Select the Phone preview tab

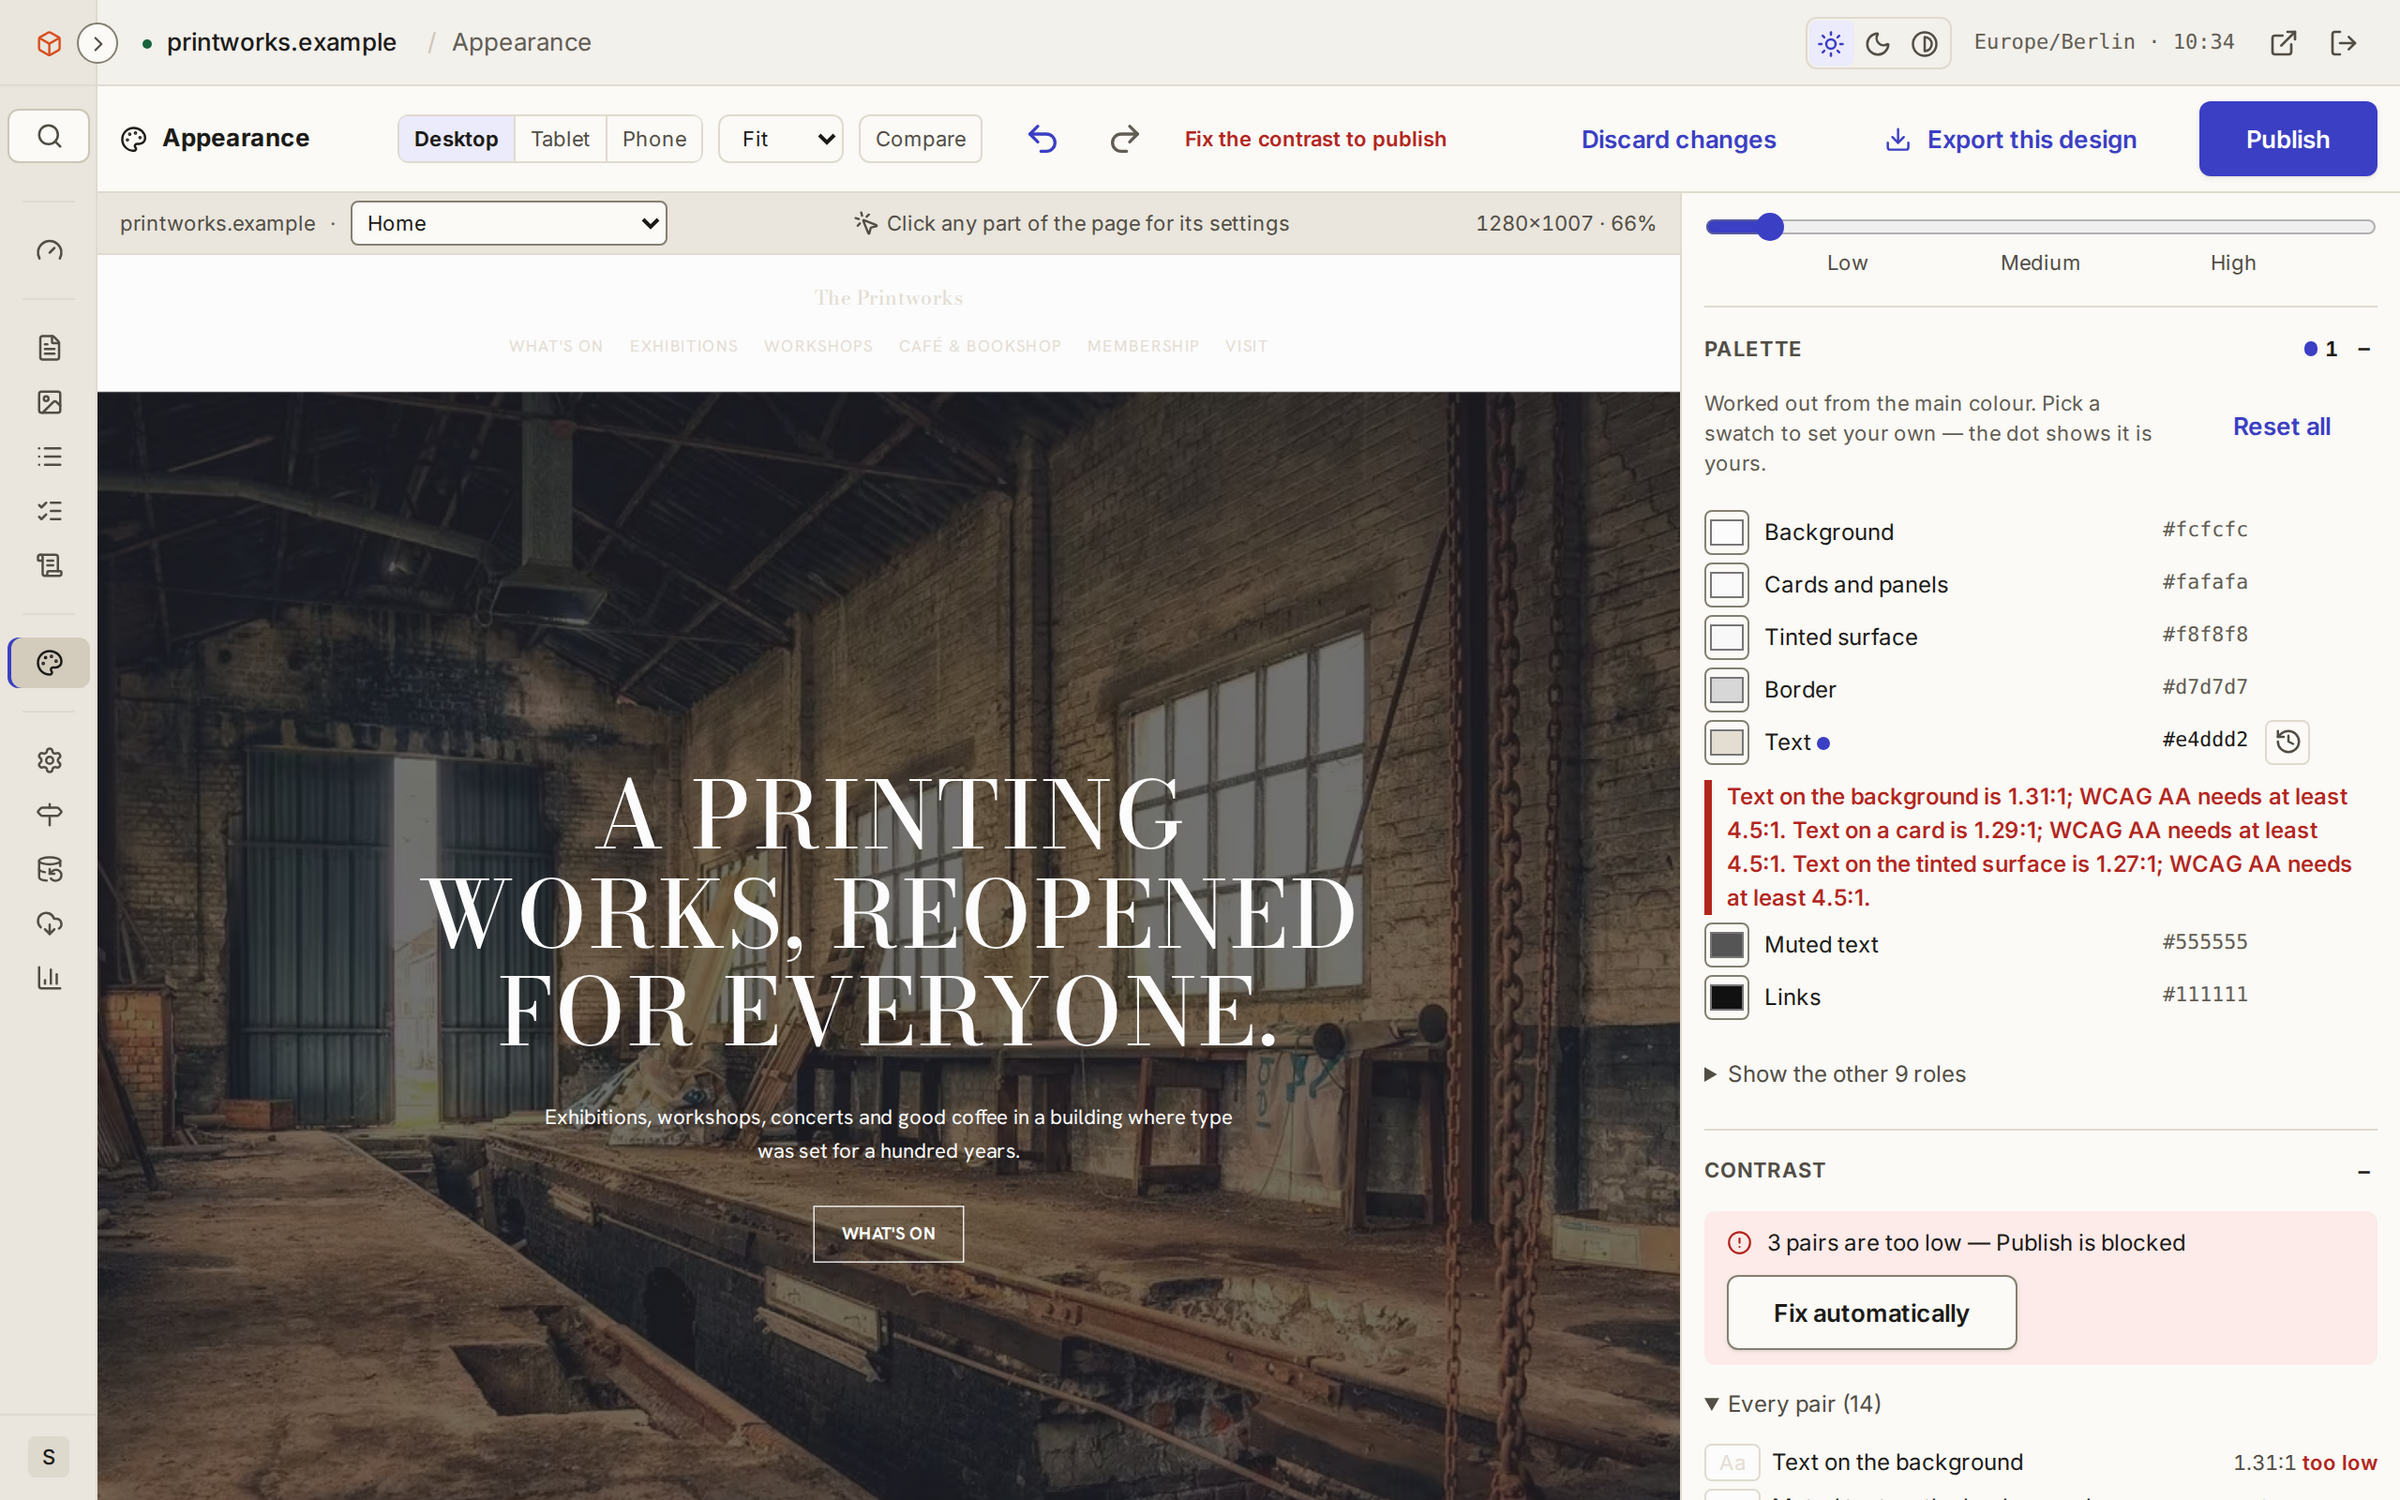[654, 139]
